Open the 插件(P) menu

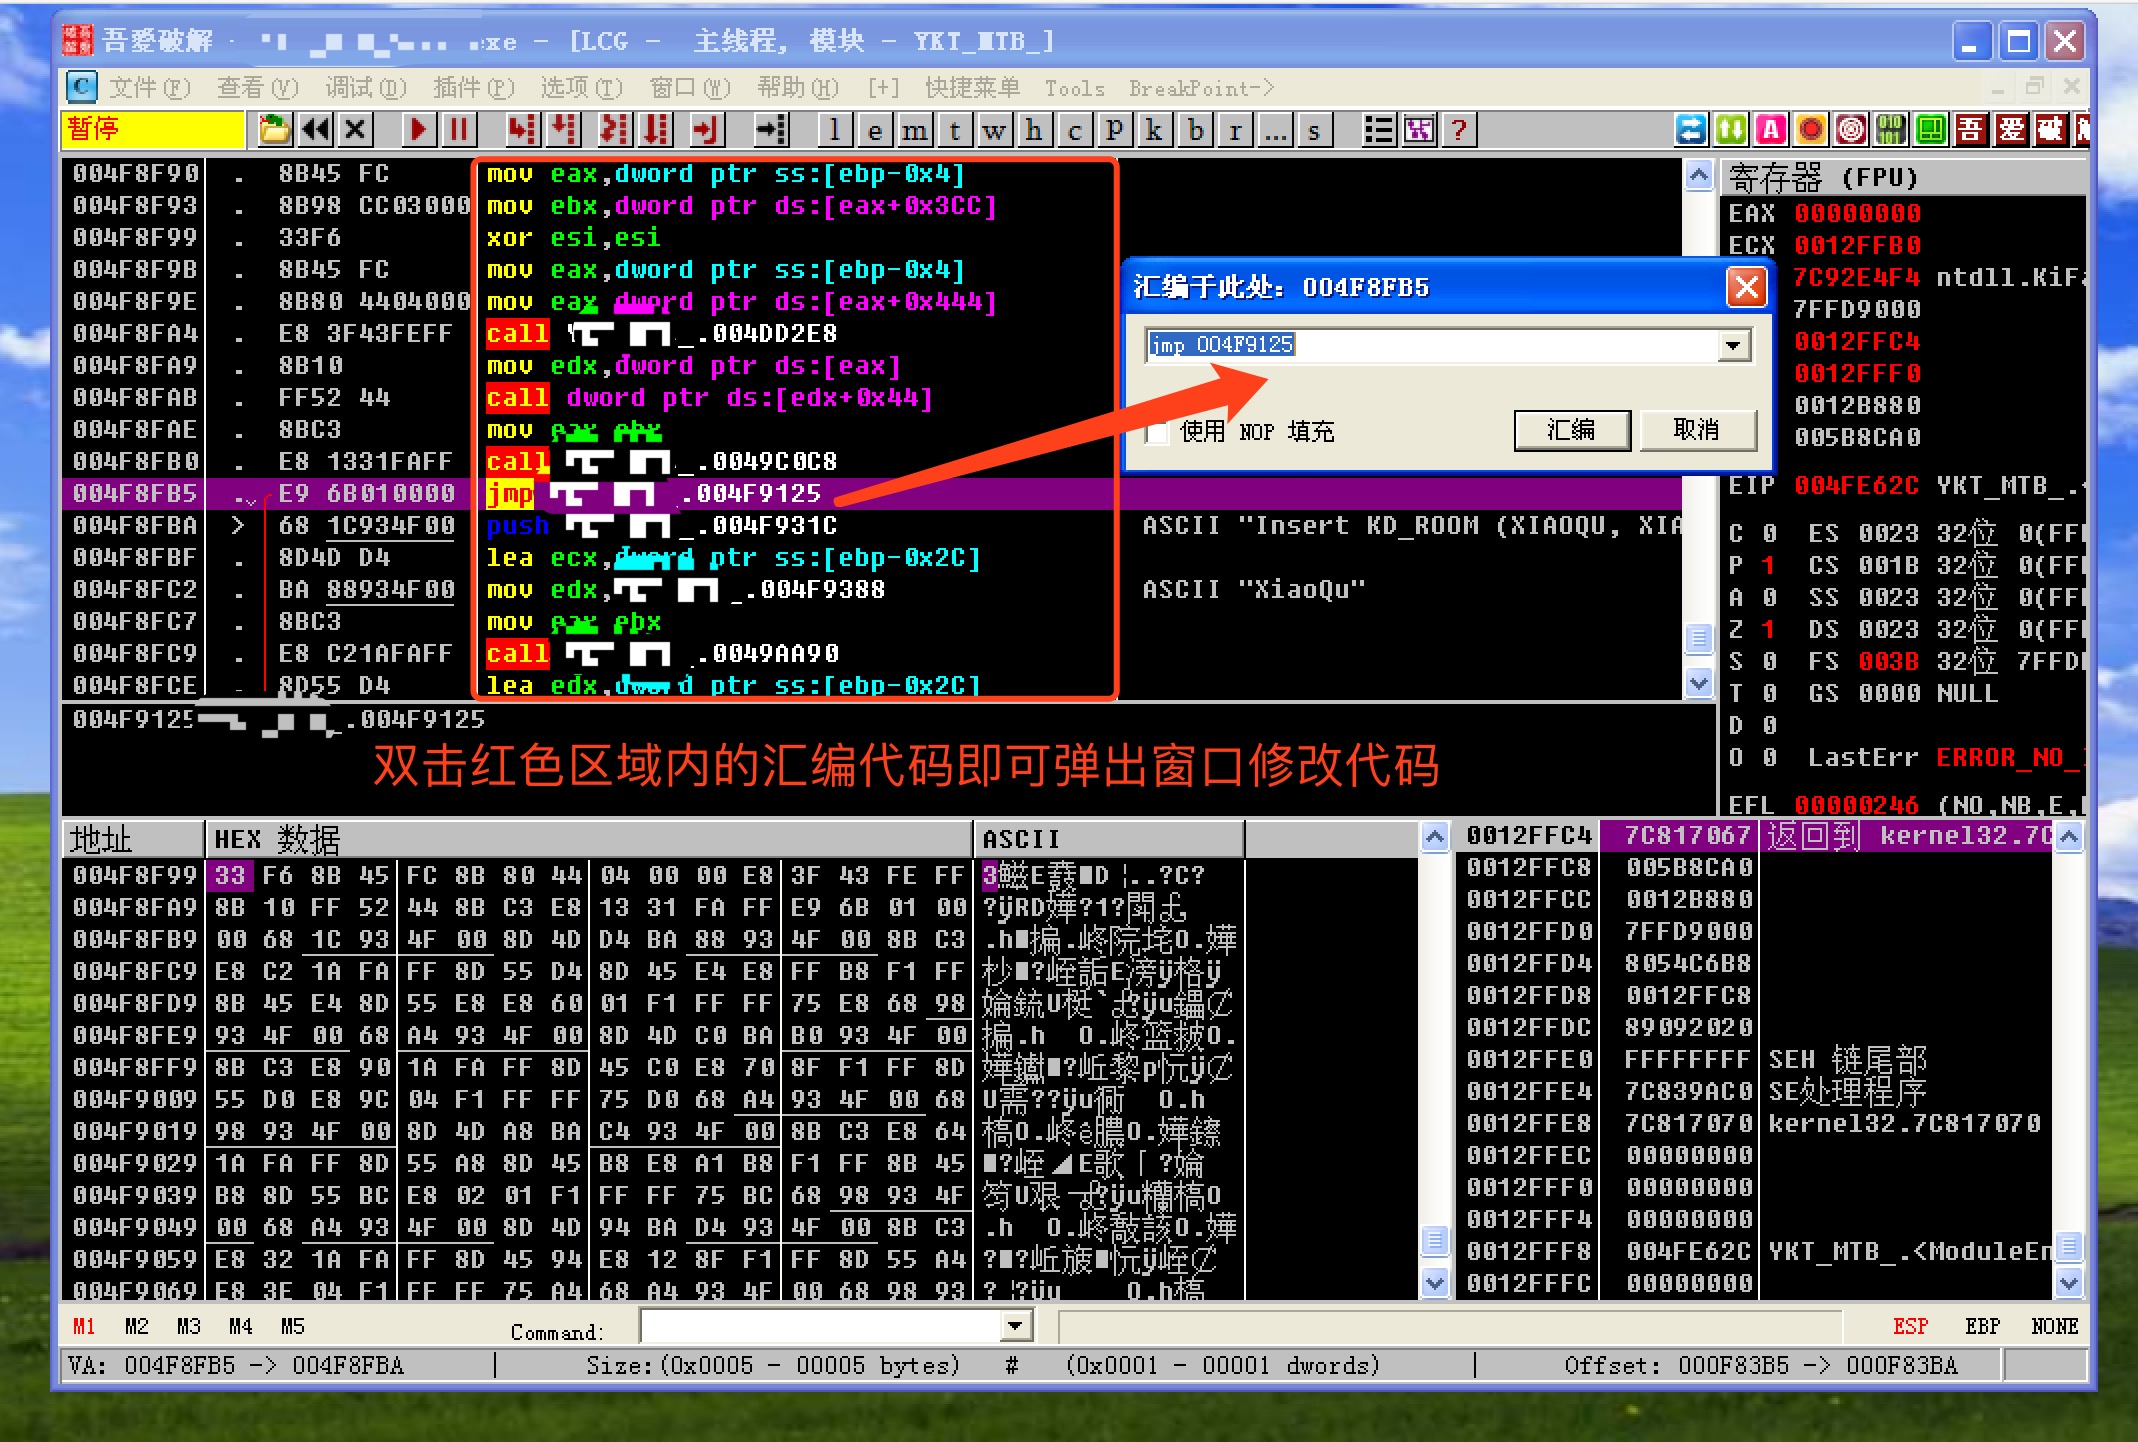[473, 88]
